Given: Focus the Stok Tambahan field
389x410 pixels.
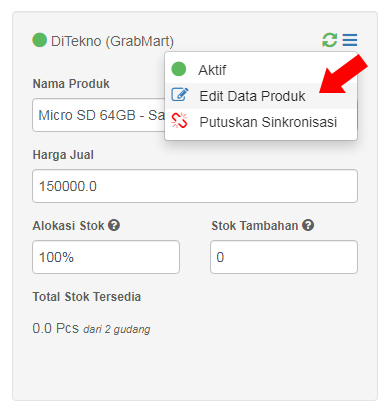Looking at the screenshot, I should tap(284, 257).
